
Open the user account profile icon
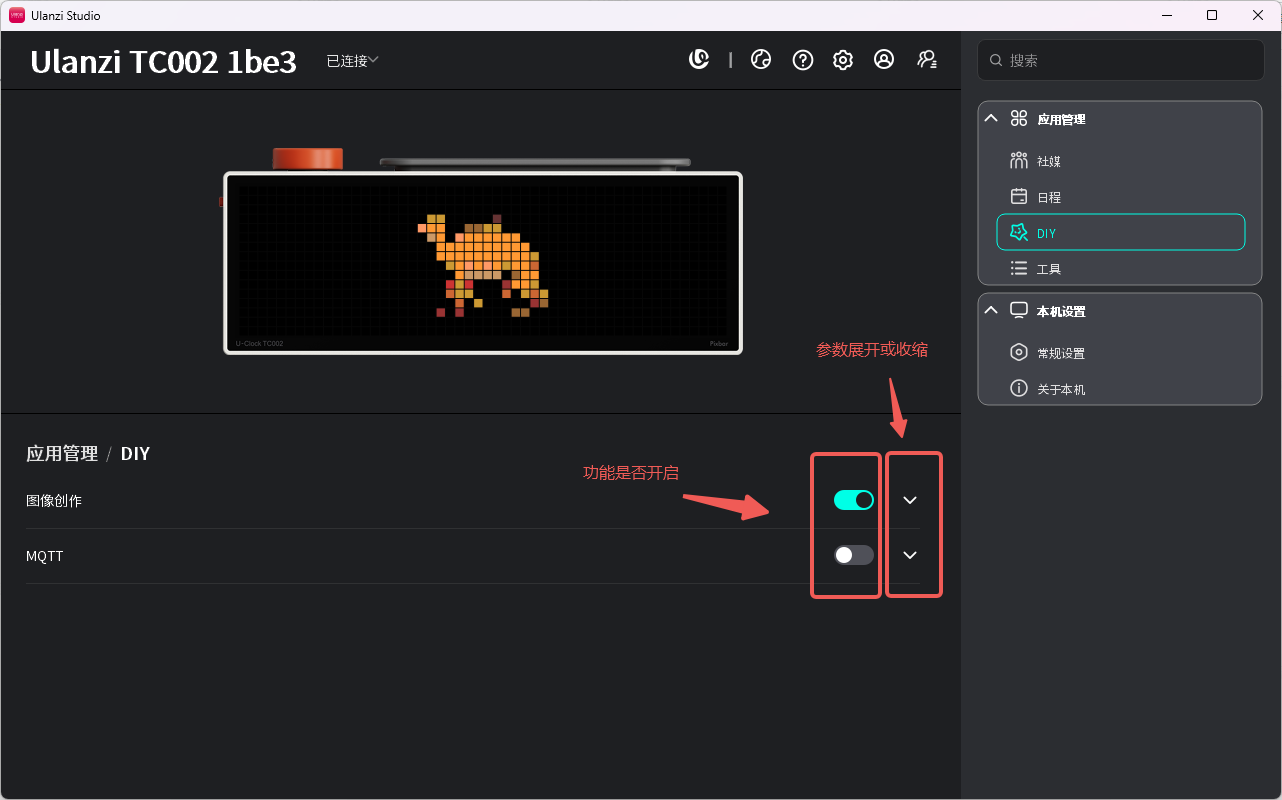pyautogui.click(x=884, y=60)
